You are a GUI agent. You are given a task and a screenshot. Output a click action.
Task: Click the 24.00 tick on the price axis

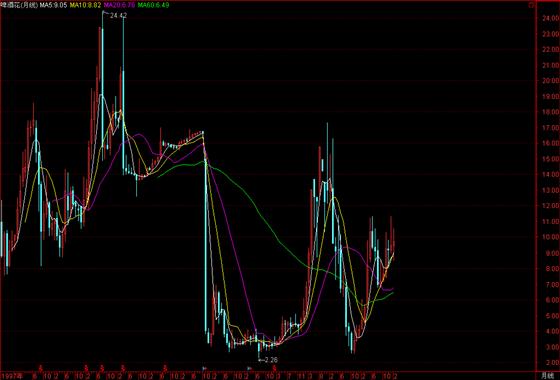(x=550, y=18)
